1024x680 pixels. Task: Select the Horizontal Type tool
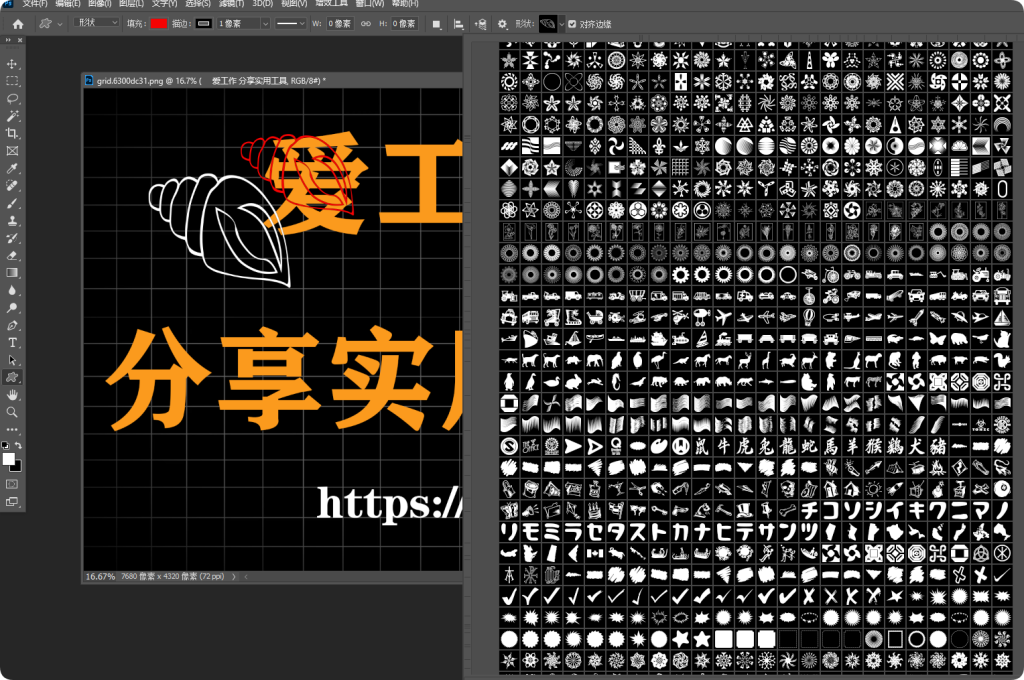[x=13, y=343]
